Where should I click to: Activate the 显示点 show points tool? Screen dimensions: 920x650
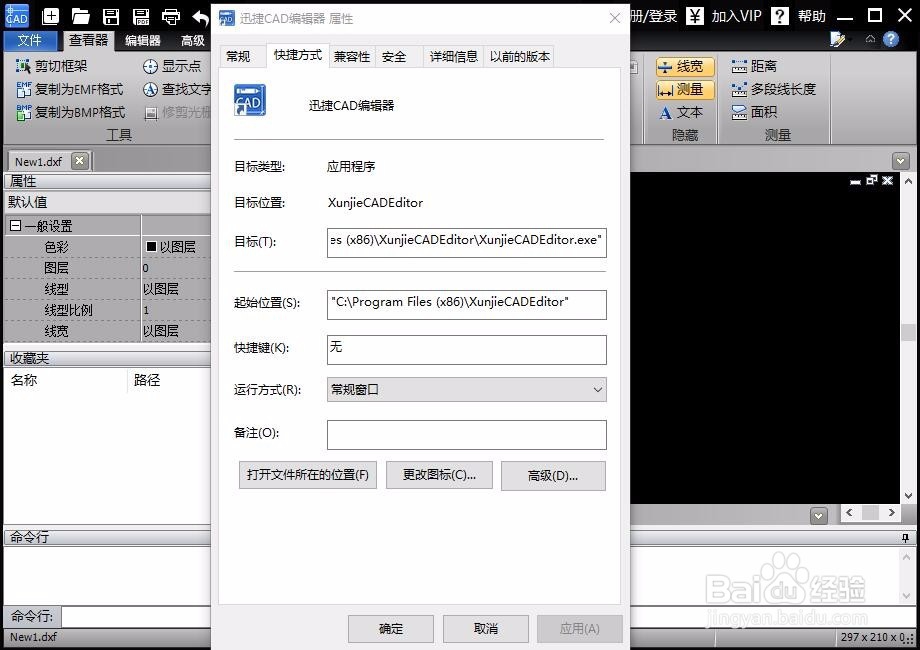pos(172,66)
